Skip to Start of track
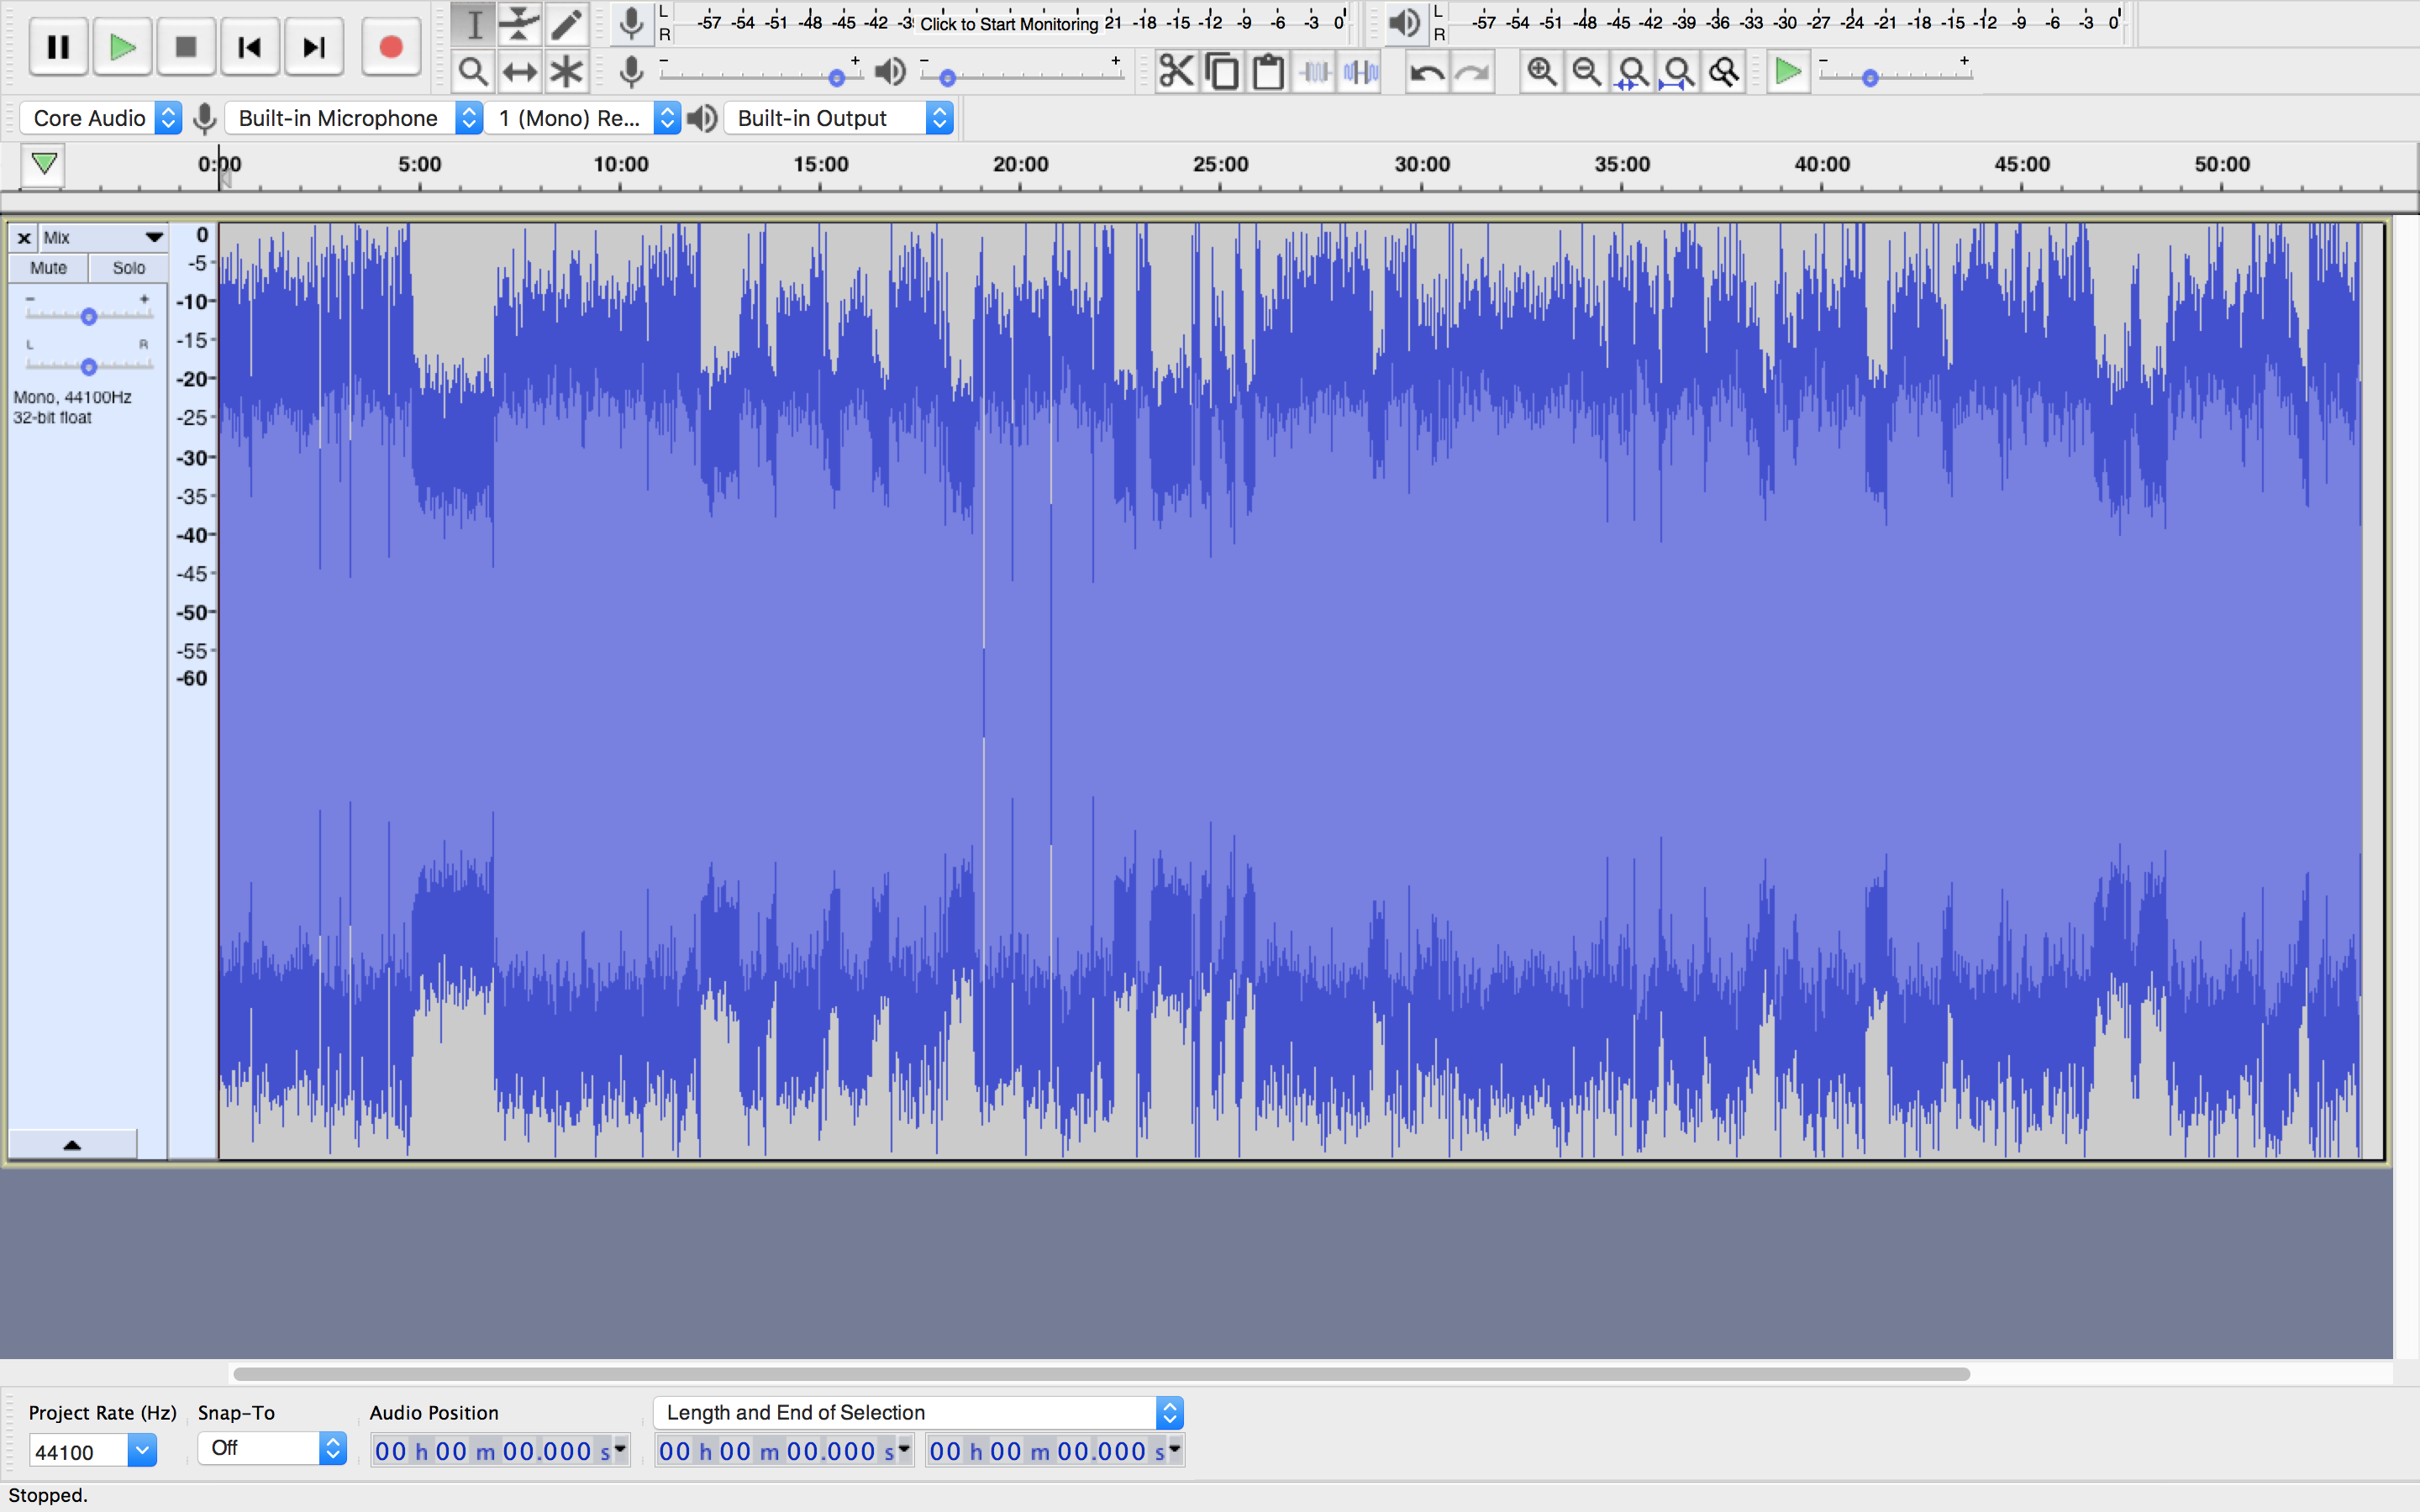The width and height of the screenshot is (2420, 1512). click(x=250, y=47)
